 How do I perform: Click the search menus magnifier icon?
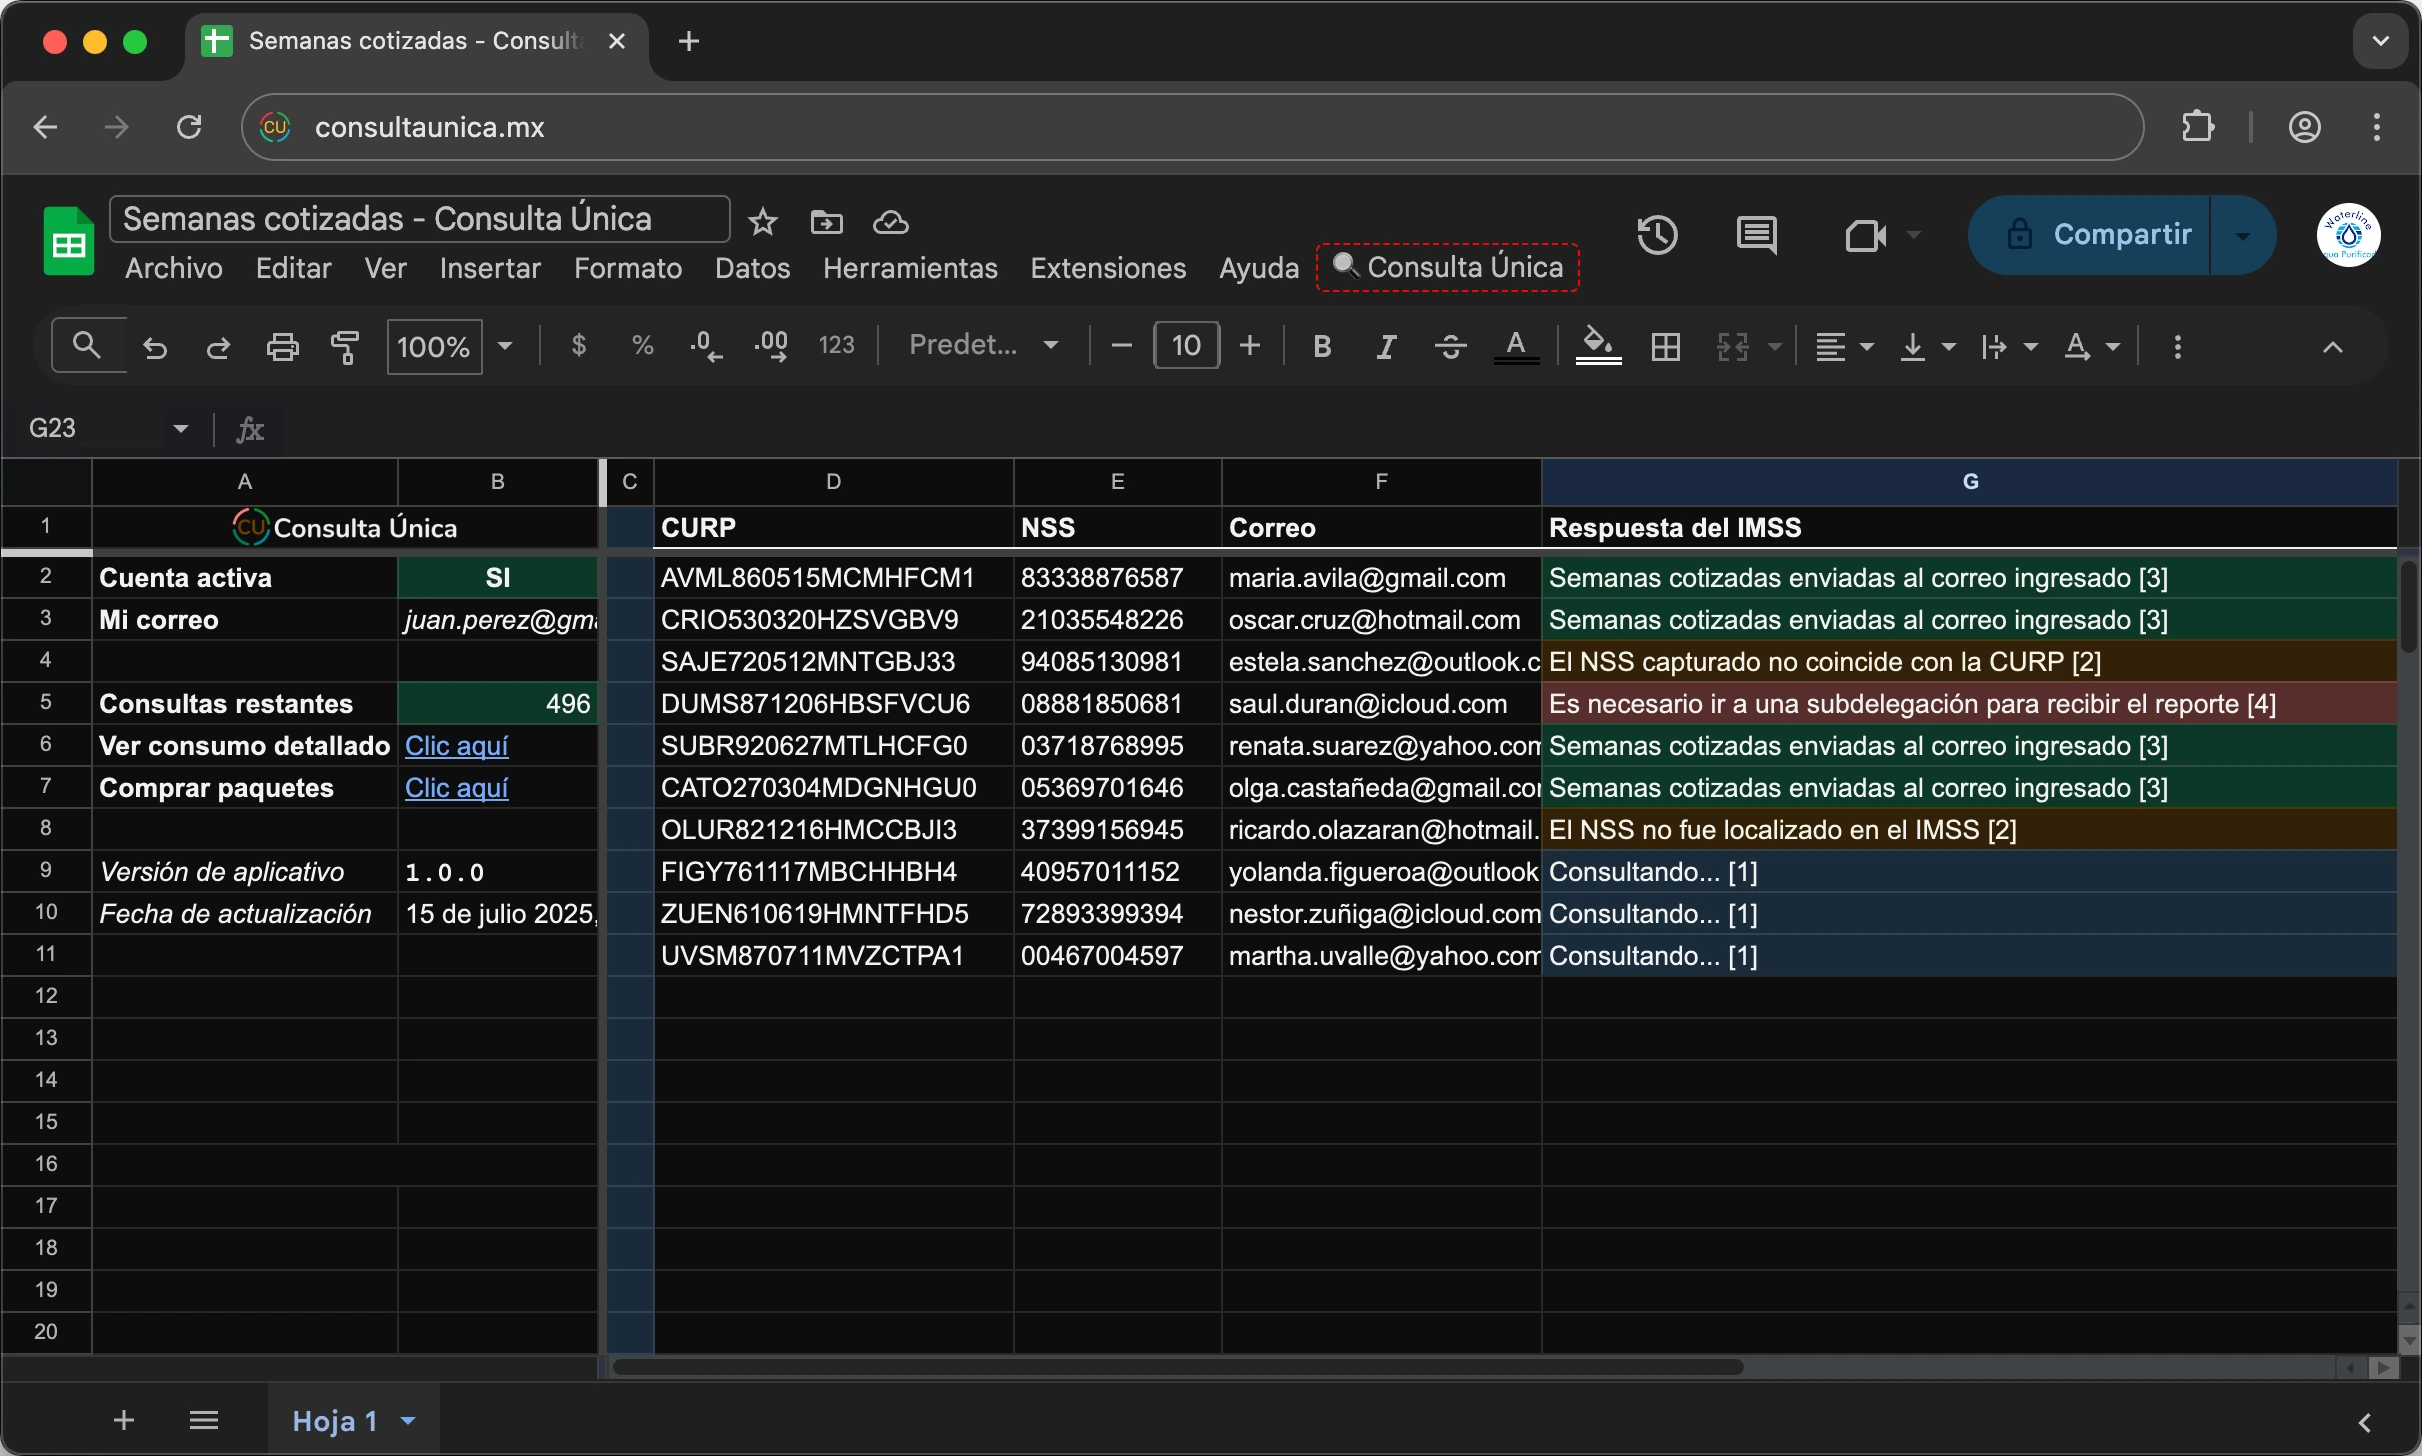click(88, 346)
